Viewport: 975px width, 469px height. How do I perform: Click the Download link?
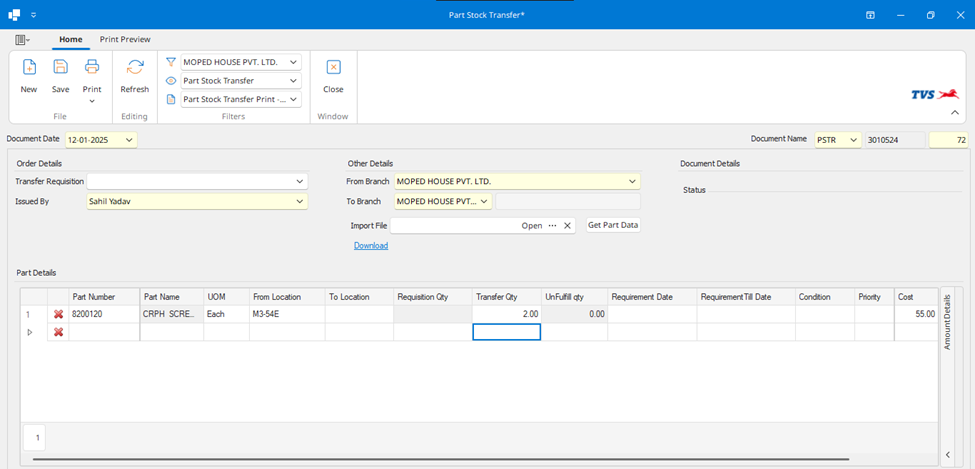click(x=370, y=246)
